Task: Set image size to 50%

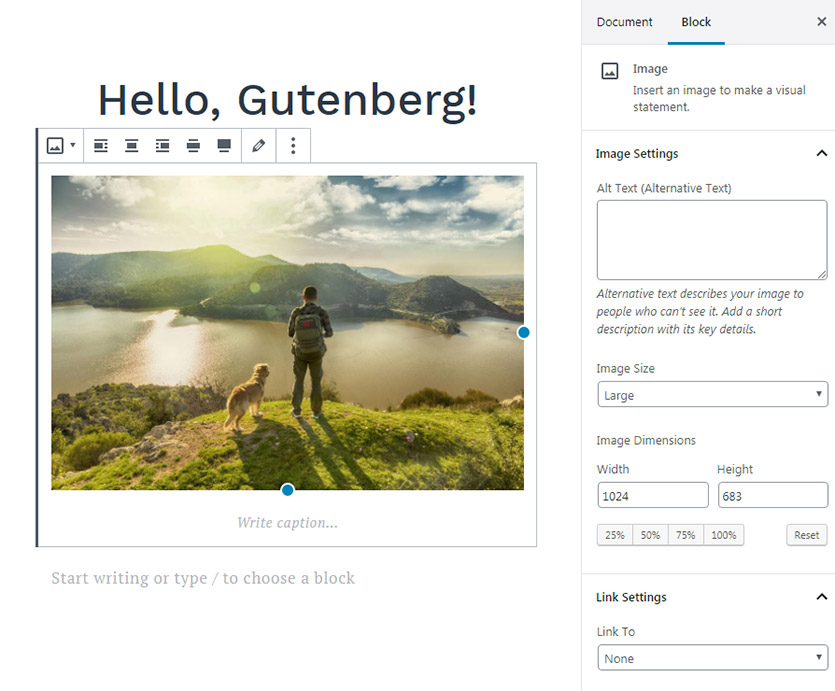Action: coord(650,535)
